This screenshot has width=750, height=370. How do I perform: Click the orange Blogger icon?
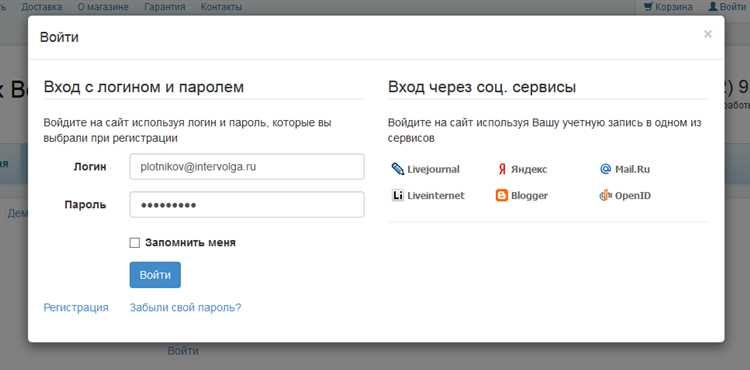point(502,195)
